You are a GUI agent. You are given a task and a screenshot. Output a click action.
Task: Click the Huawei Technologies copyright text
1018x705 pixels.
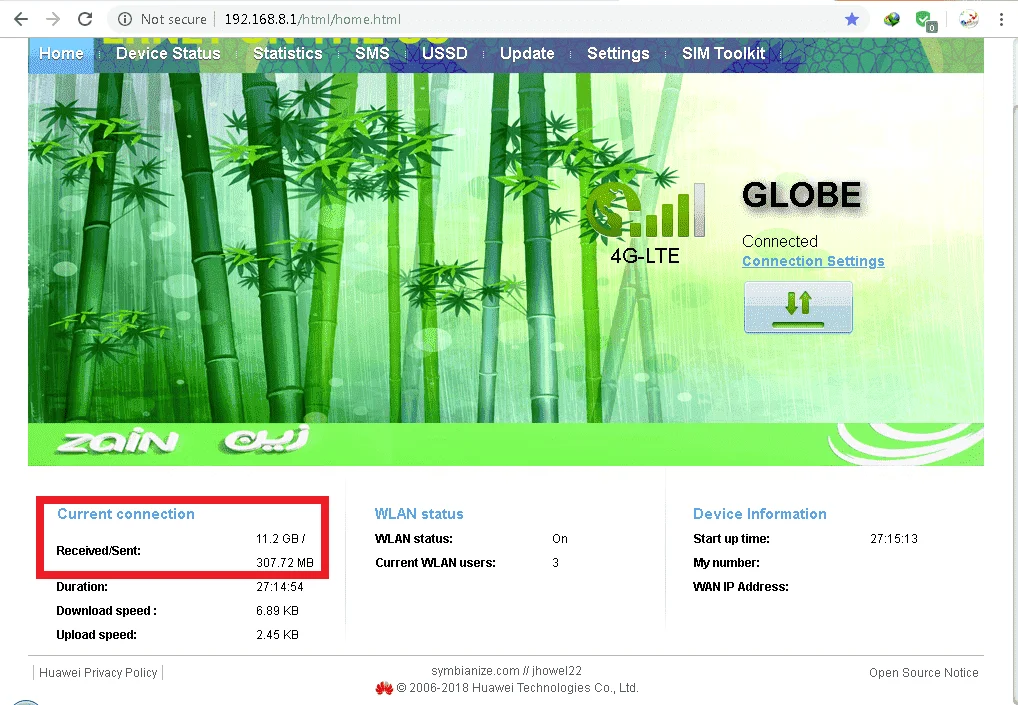[x=517, y=688]
